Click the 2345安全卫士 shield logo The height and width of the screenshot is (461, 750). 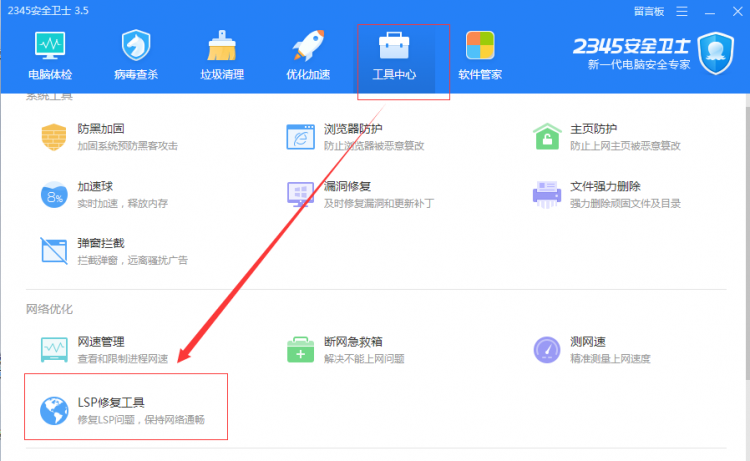pyautogui.click(x=716, y=53)
